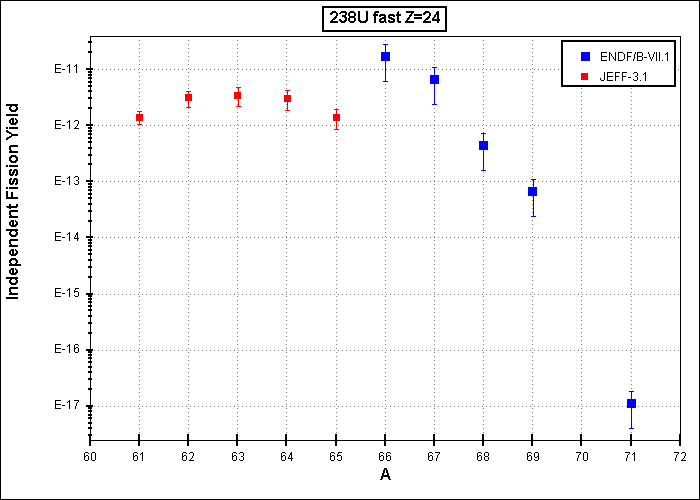Click the x-axis tick label 69
The height and width of the screenshot is (500, 700).
coord(532,457)
